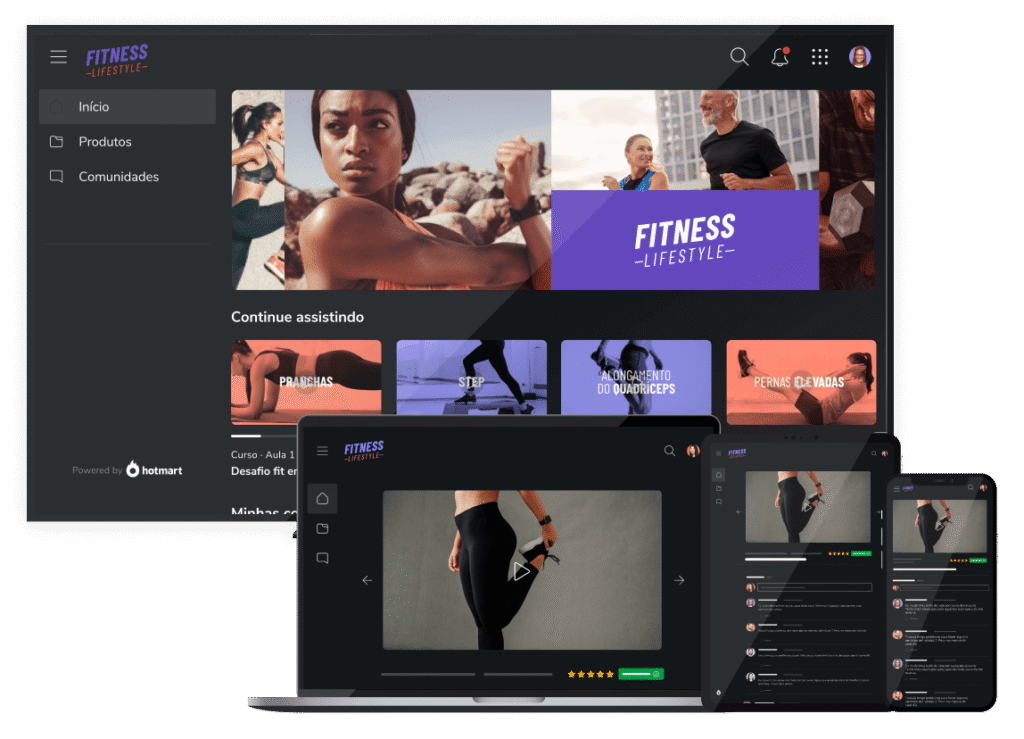Image resolution: width=1024 pixels, height=739 pixels.
Task: Open the Pernas Elevadas thumbnail
Action: coord(801,381)
